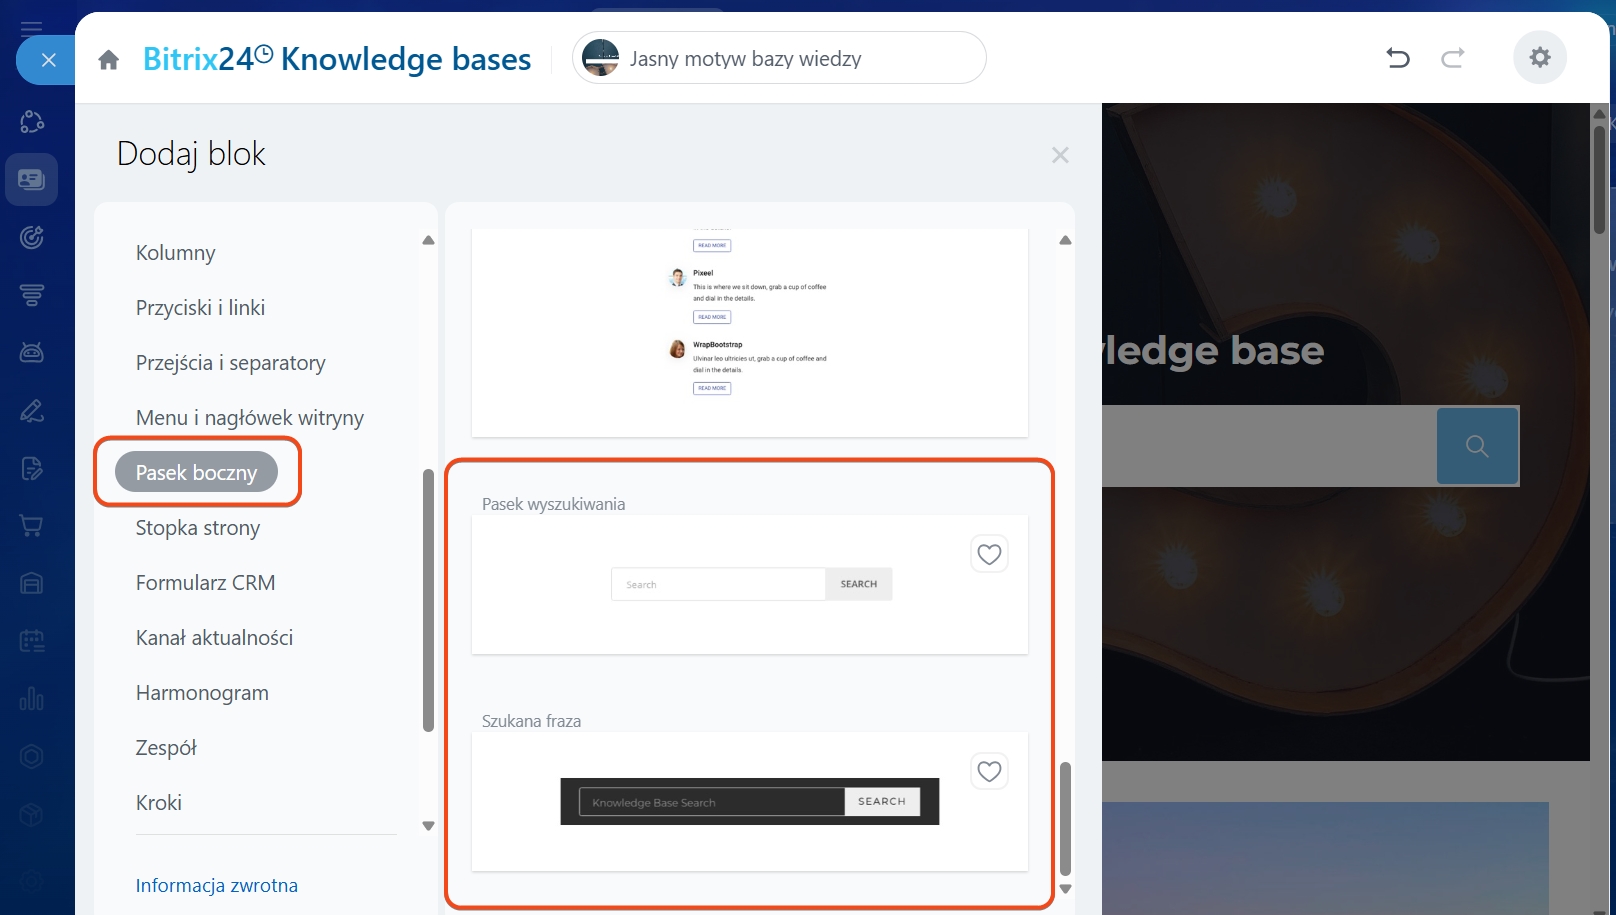The image size is (1616, 915).
Task: Select the Zespół category
Action: pos(166,748)
